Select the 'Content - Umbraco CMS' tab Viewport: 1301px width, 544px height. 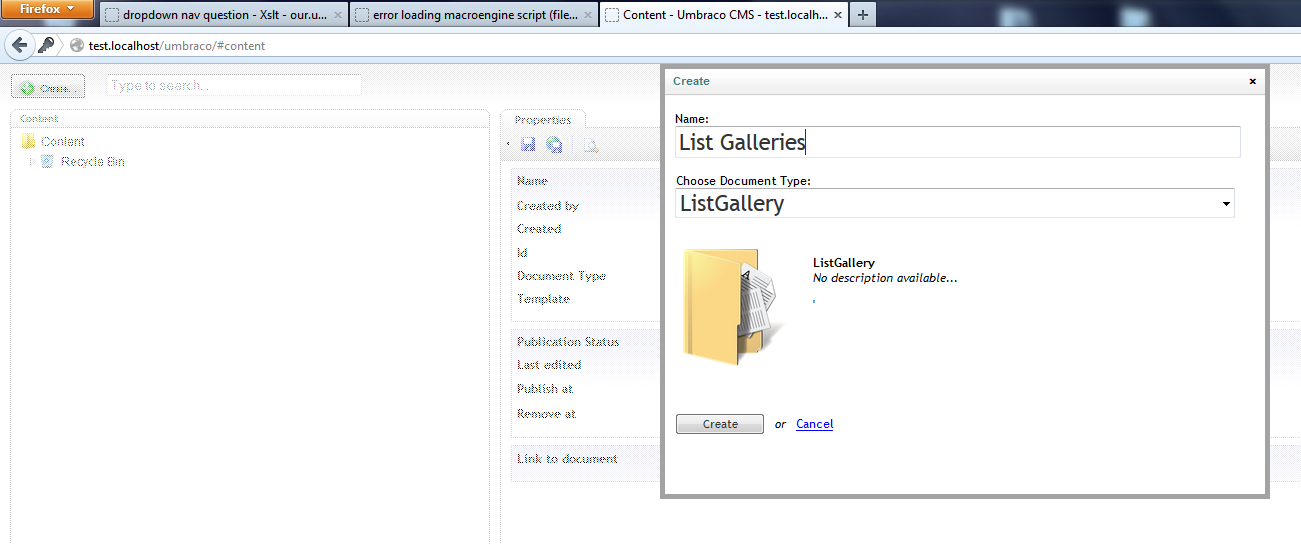(725, 15)
